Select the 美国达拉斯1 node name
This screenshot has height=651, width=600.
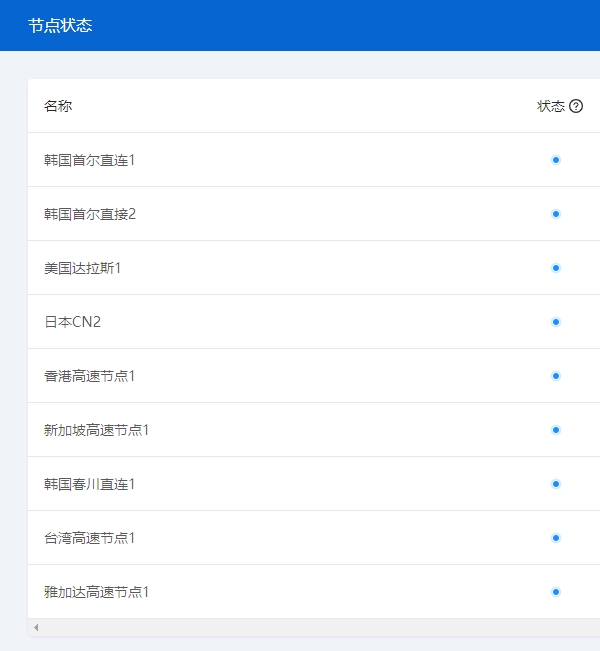[82, 268]
